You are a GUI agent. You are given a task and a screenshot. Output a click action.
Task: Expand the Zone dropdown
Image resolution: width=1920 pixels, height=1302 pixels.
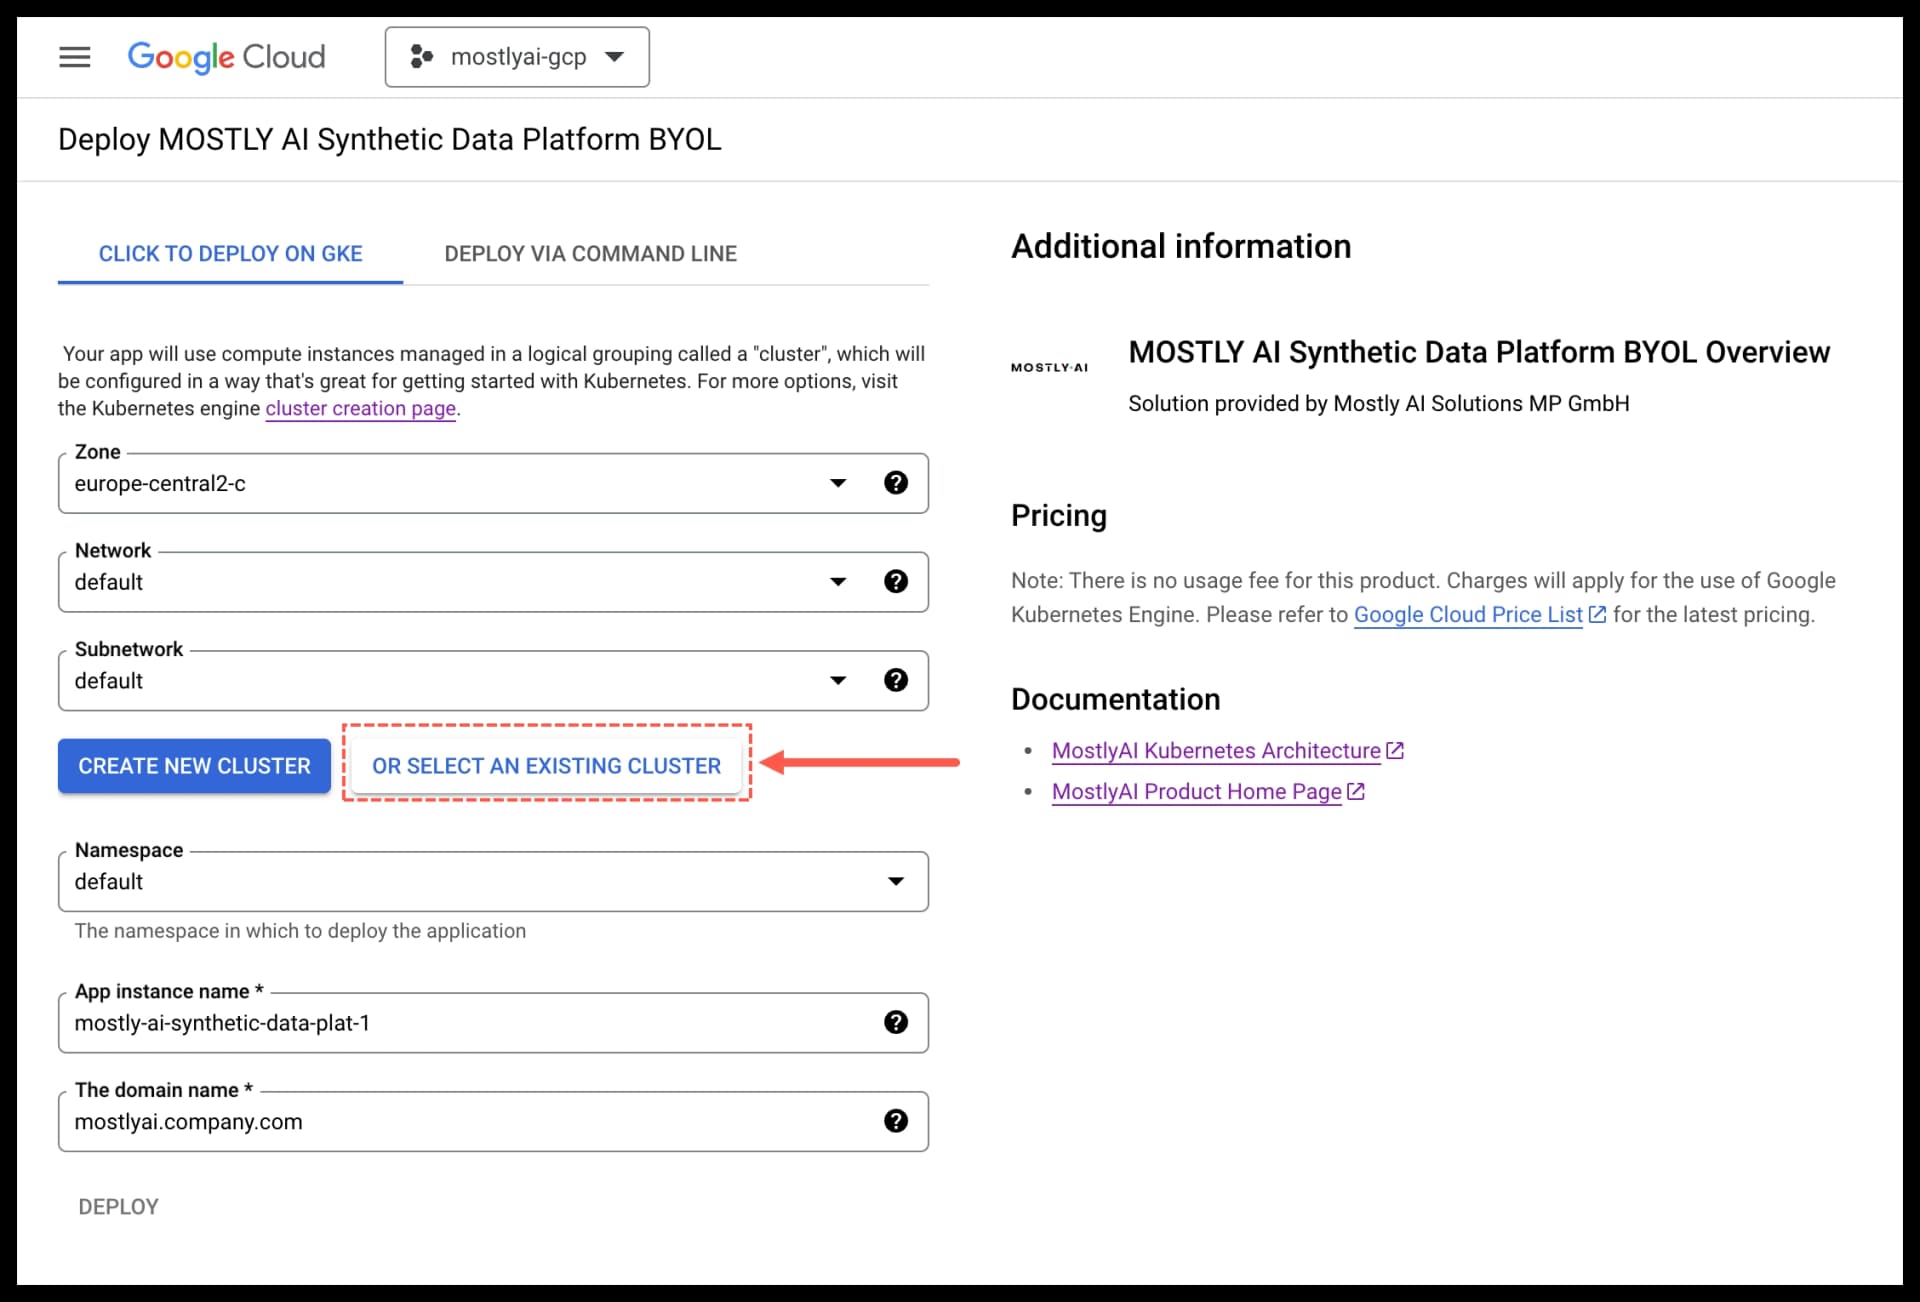838,482
